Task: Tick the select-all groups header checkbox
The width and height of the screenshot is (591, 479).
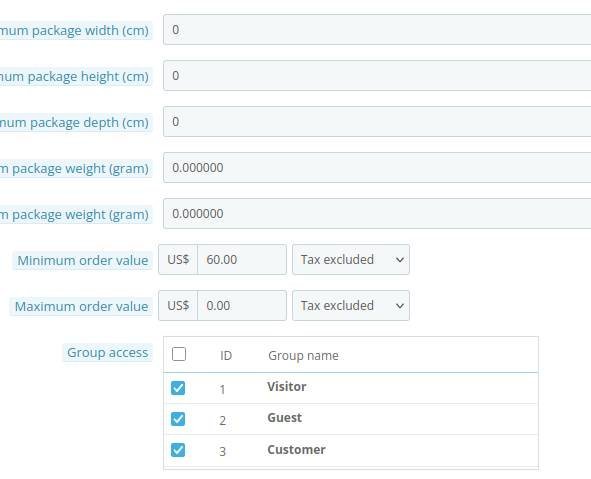Action: pyautogui.click(x=179, y=354)
